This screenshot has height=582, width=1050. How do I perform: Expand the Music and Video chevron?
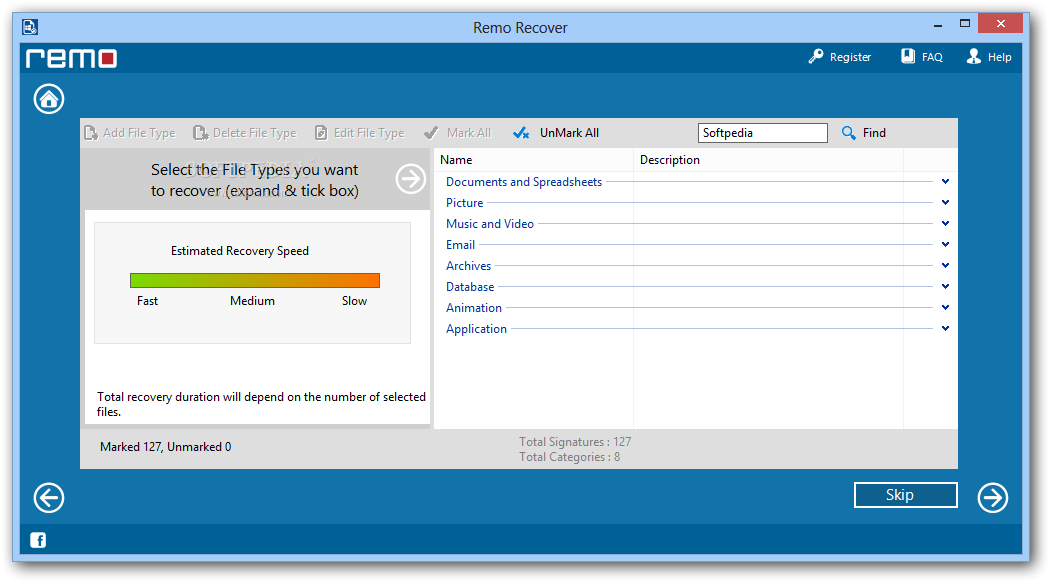(x=945, y=223)
